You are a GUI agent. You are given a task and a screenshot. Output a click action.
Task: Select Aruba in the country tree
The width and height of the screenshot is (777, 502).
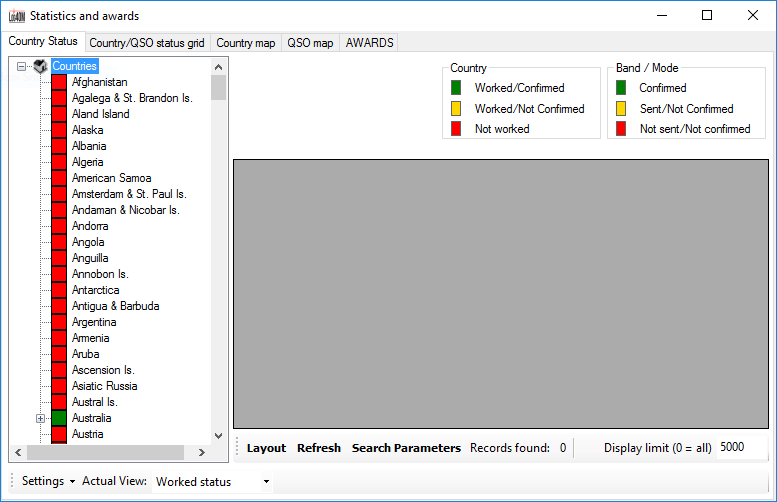pyautogui.click(x=86, y=354)
